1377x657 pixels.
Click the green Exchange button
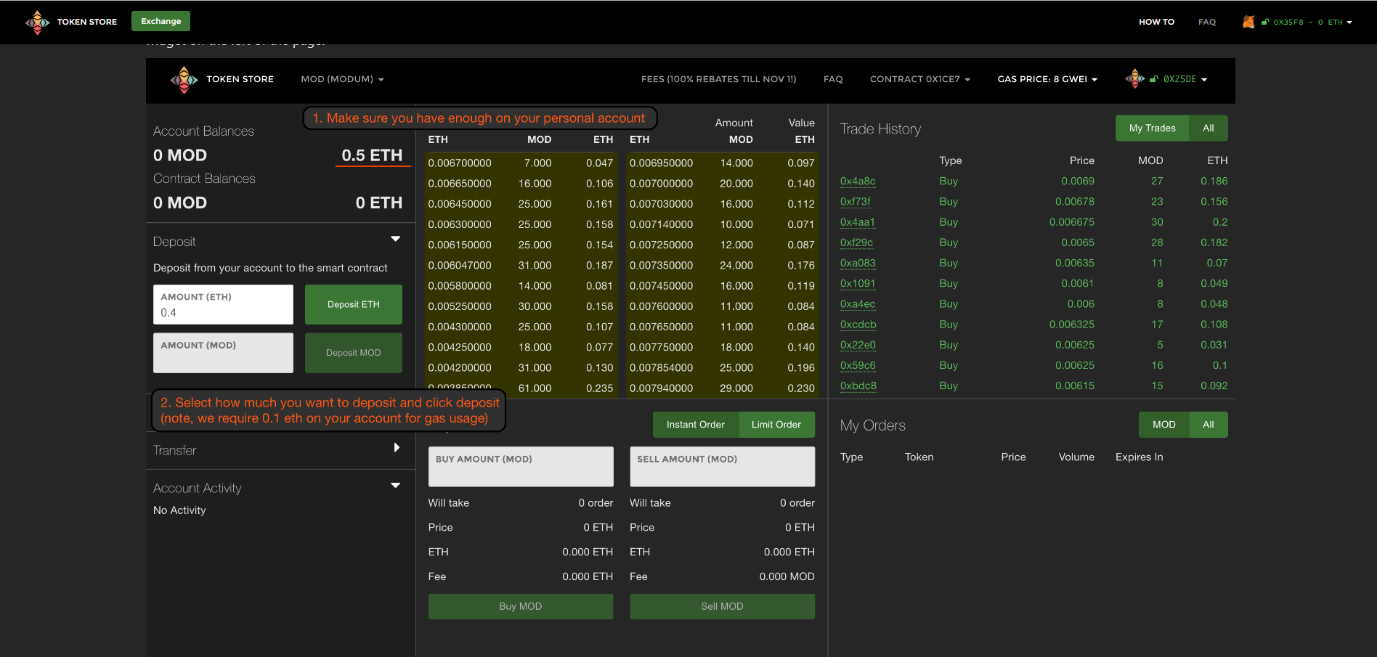click(161, 21)
